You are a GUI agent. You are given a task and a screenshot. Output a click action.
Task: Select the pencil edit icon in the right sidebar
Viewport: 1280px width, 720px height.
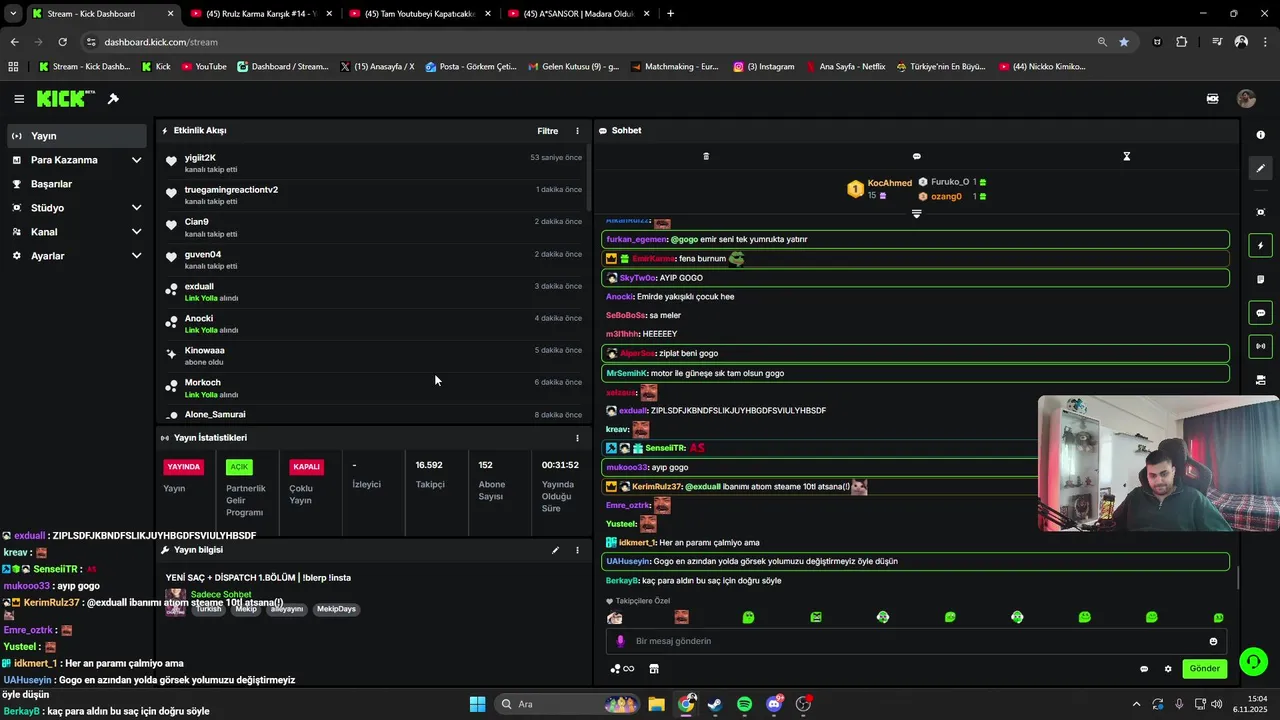click(x=1261, y=168)
